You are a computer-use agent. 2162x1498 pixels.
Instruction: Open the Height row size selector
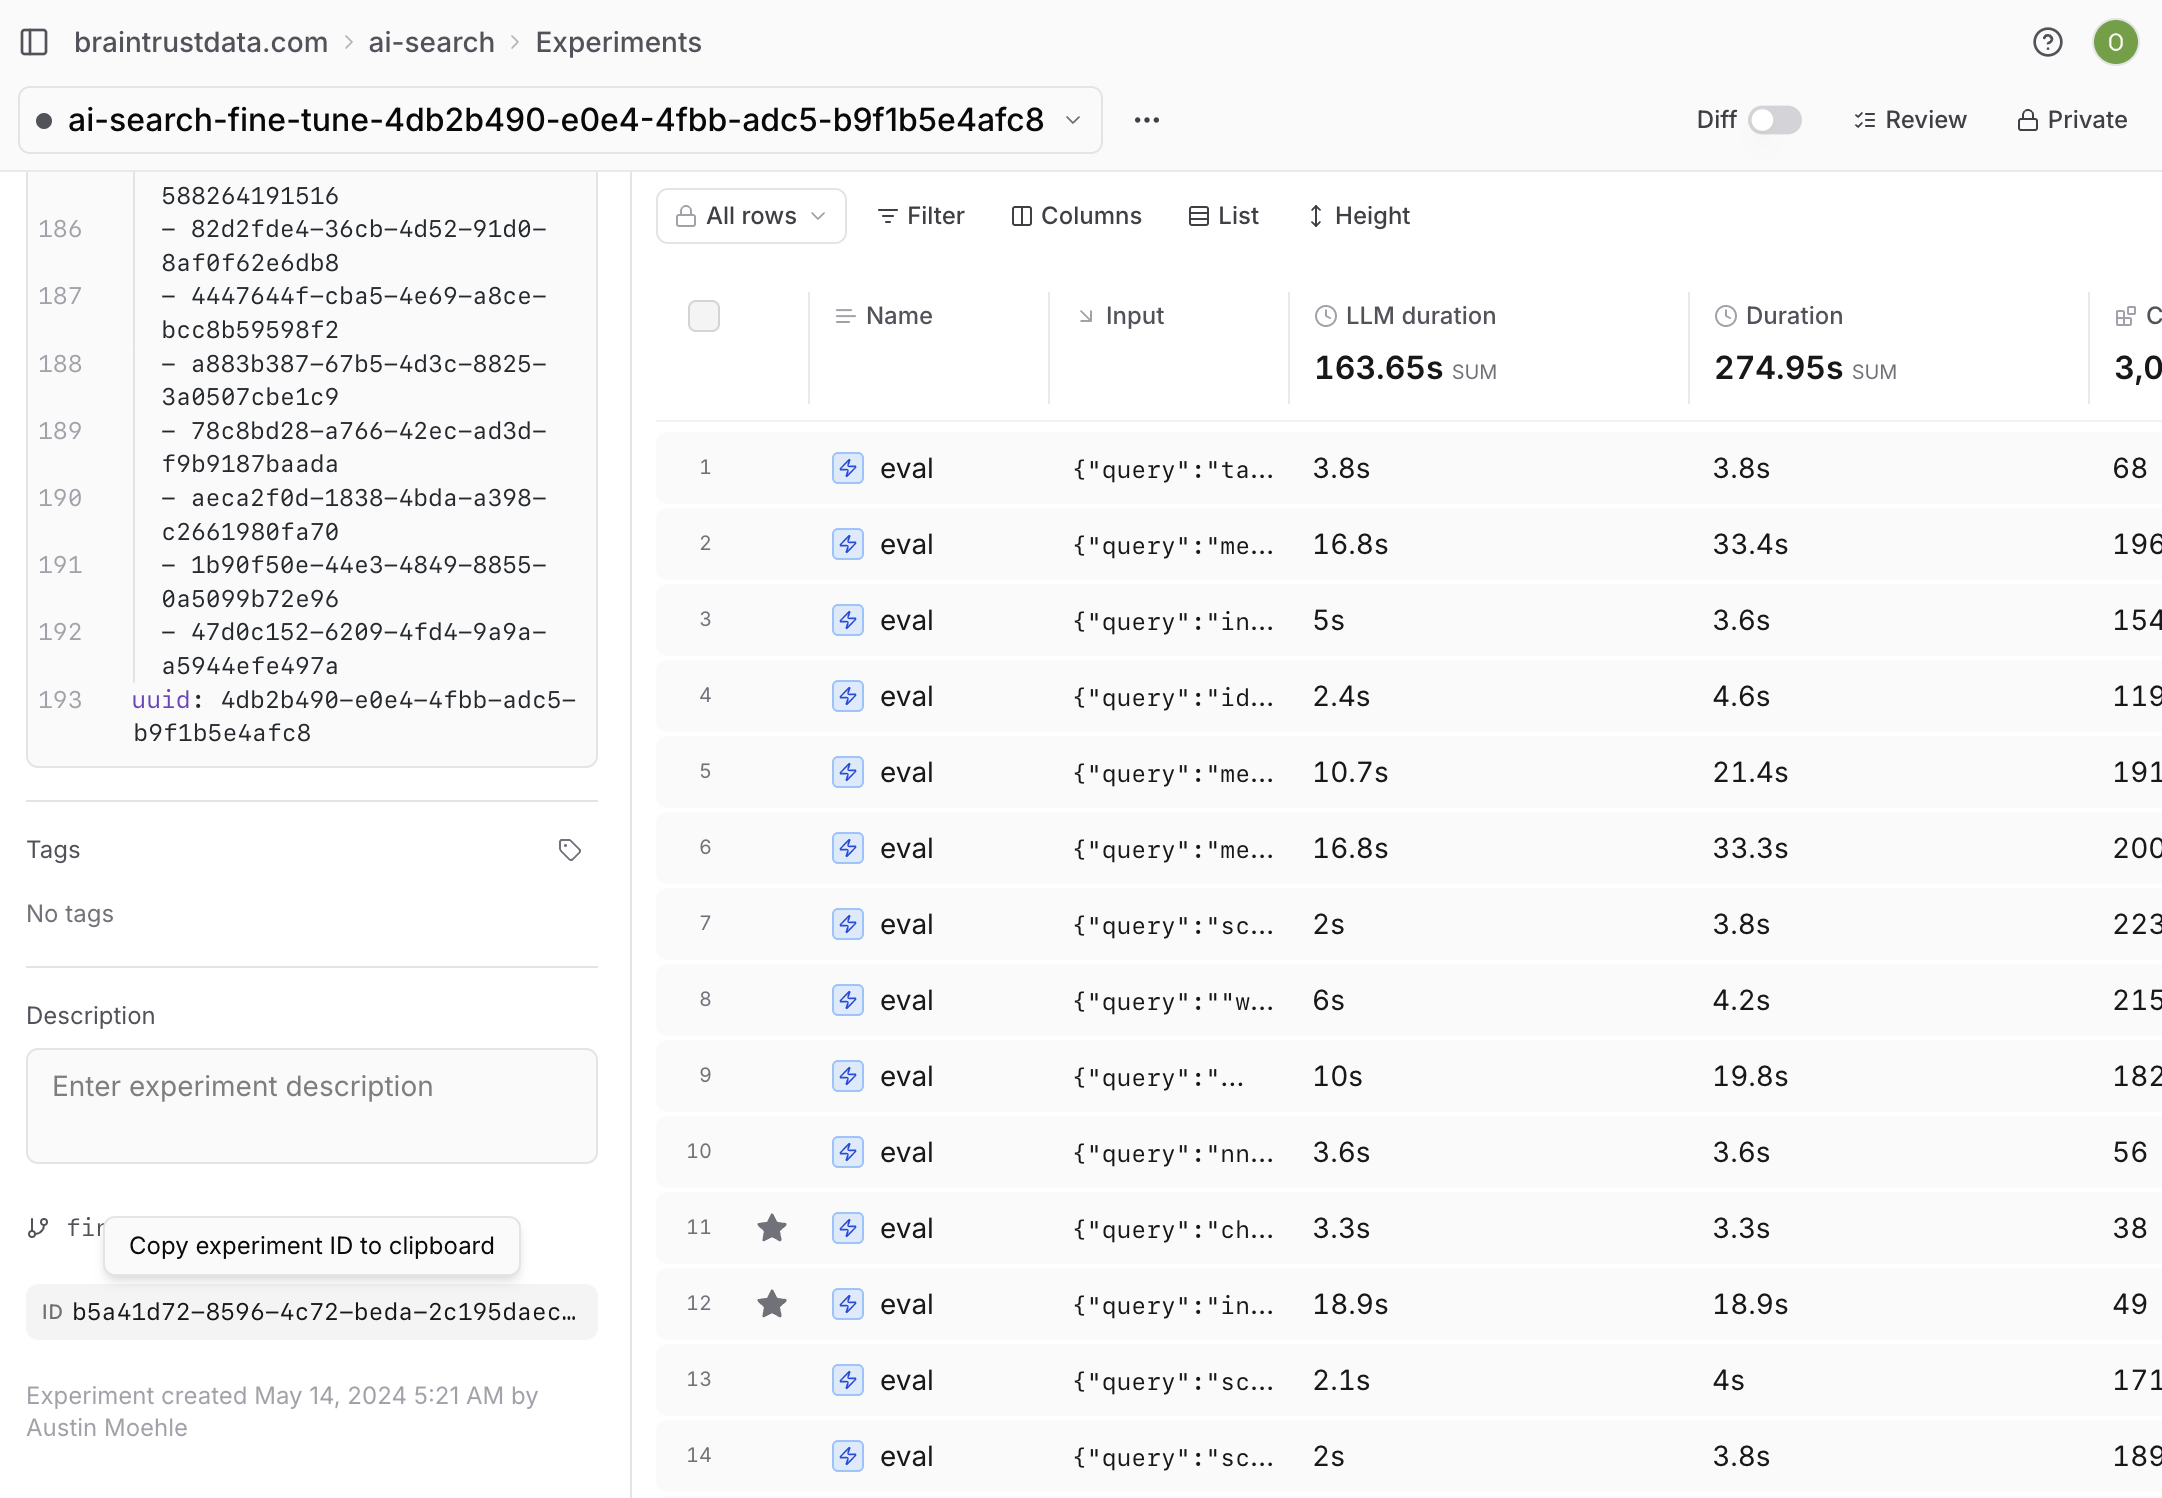coord(1358,216)
